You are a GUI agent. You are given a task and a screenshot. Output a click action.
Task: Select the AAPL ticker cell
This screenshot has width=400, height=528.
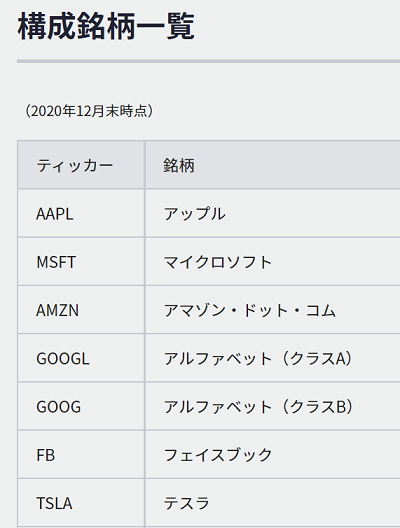point(81,213)
